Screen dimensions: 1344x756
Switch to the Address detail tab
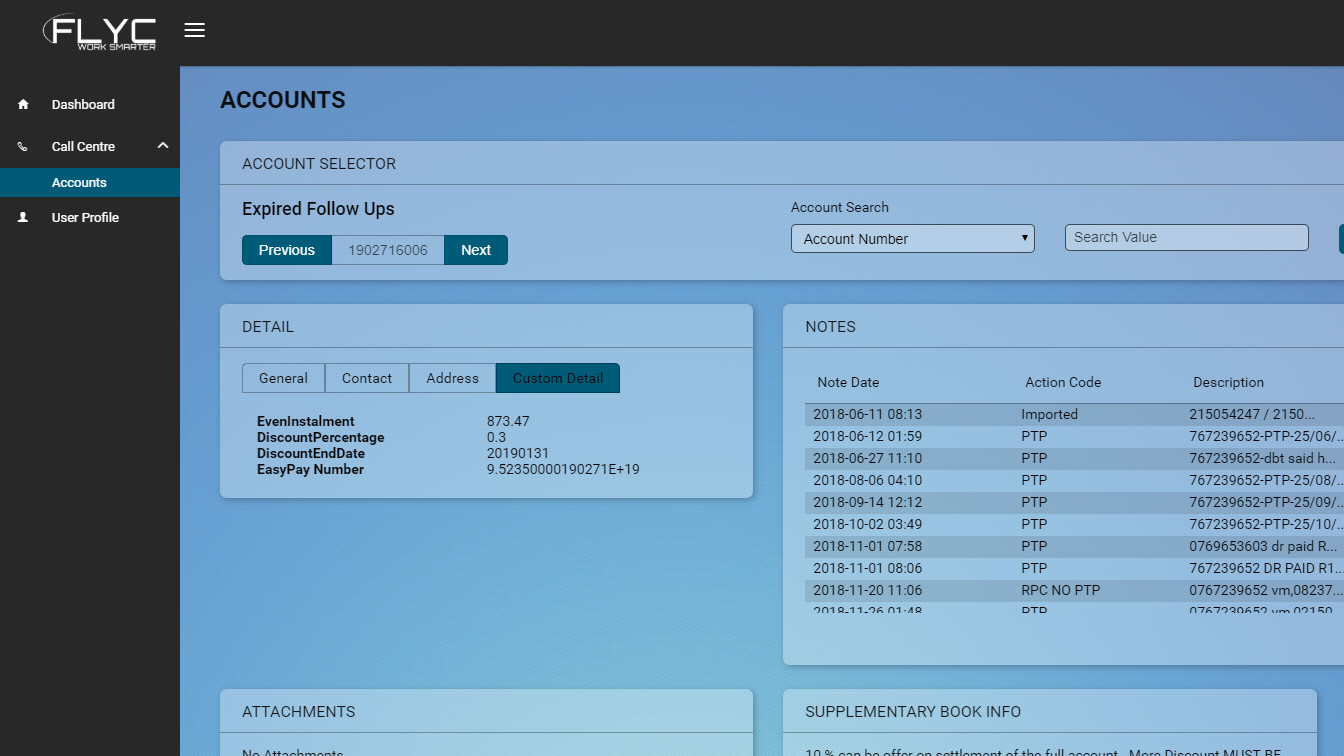pos(452,378)
